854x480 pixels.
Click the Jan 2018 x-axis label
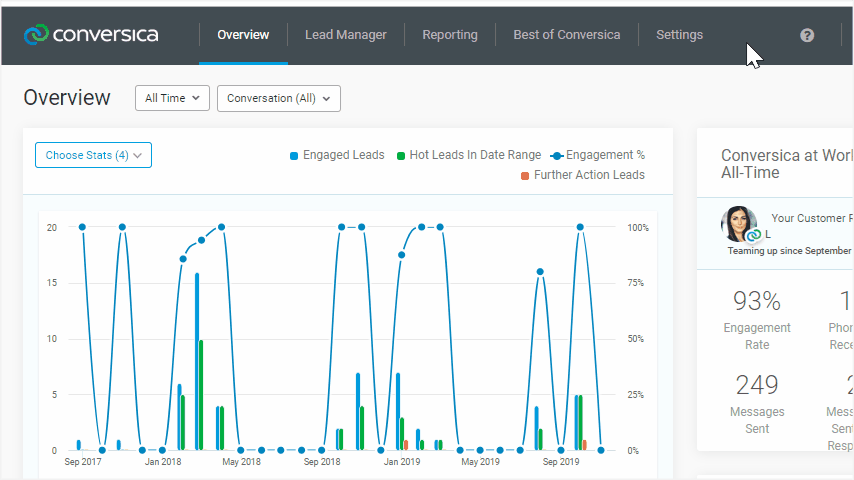coord(163,461)
